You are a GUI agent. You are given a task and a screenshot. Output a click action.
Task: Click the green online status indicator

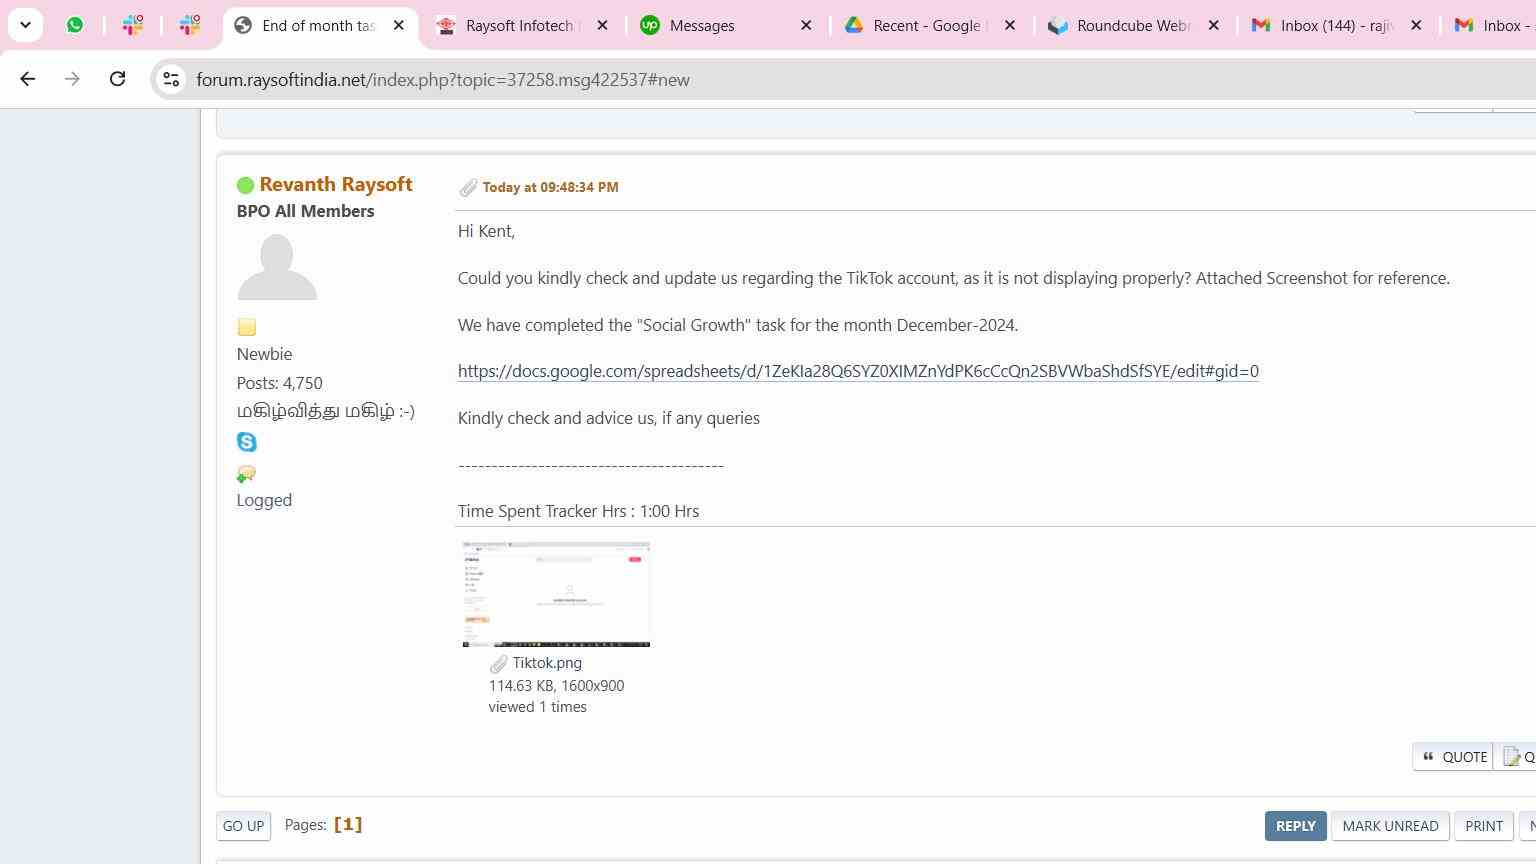click(x=245, y=185)
